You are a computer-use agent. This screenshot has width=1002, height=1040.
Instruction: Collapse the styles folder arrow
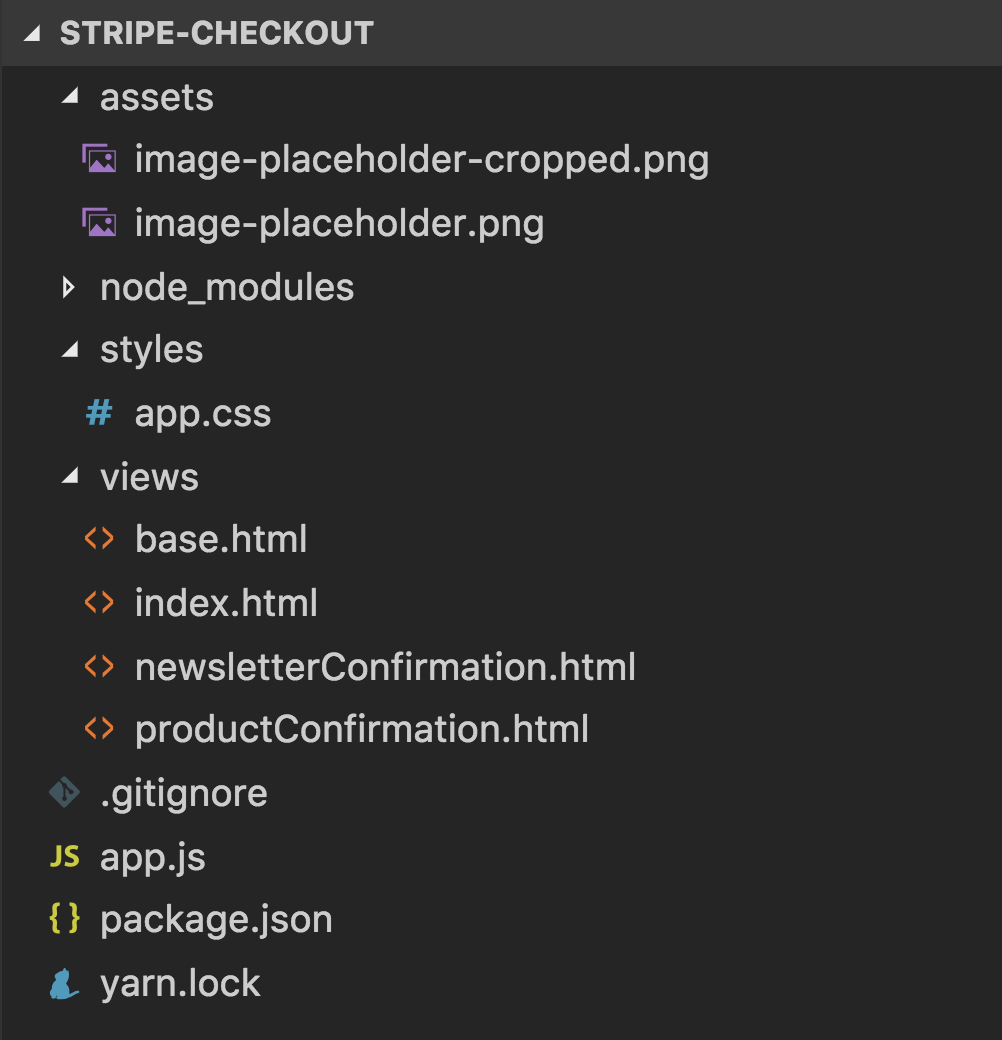[70, 350]
